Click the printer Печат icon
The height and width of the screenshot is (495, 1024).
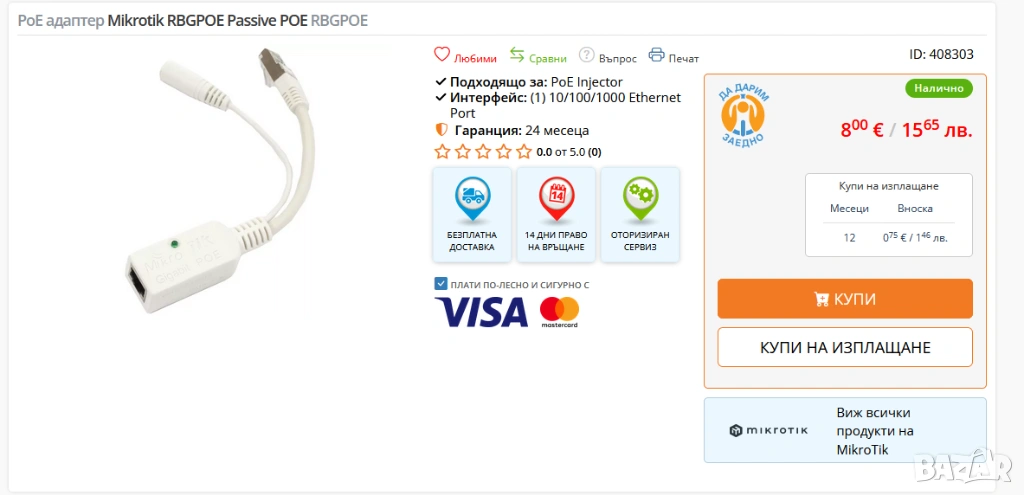656,54
